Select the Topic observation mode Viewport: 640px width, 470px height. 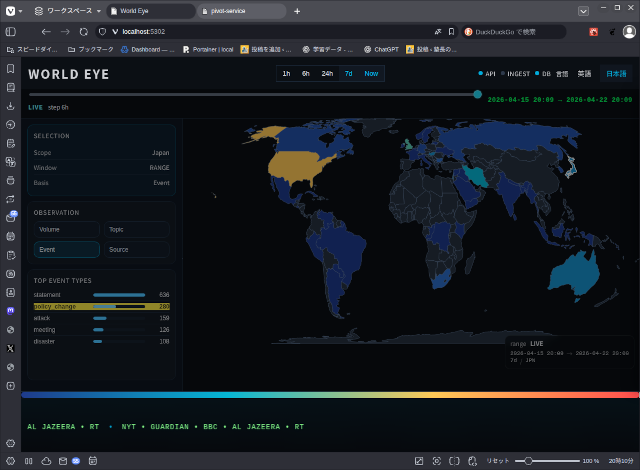click(136, 230)
